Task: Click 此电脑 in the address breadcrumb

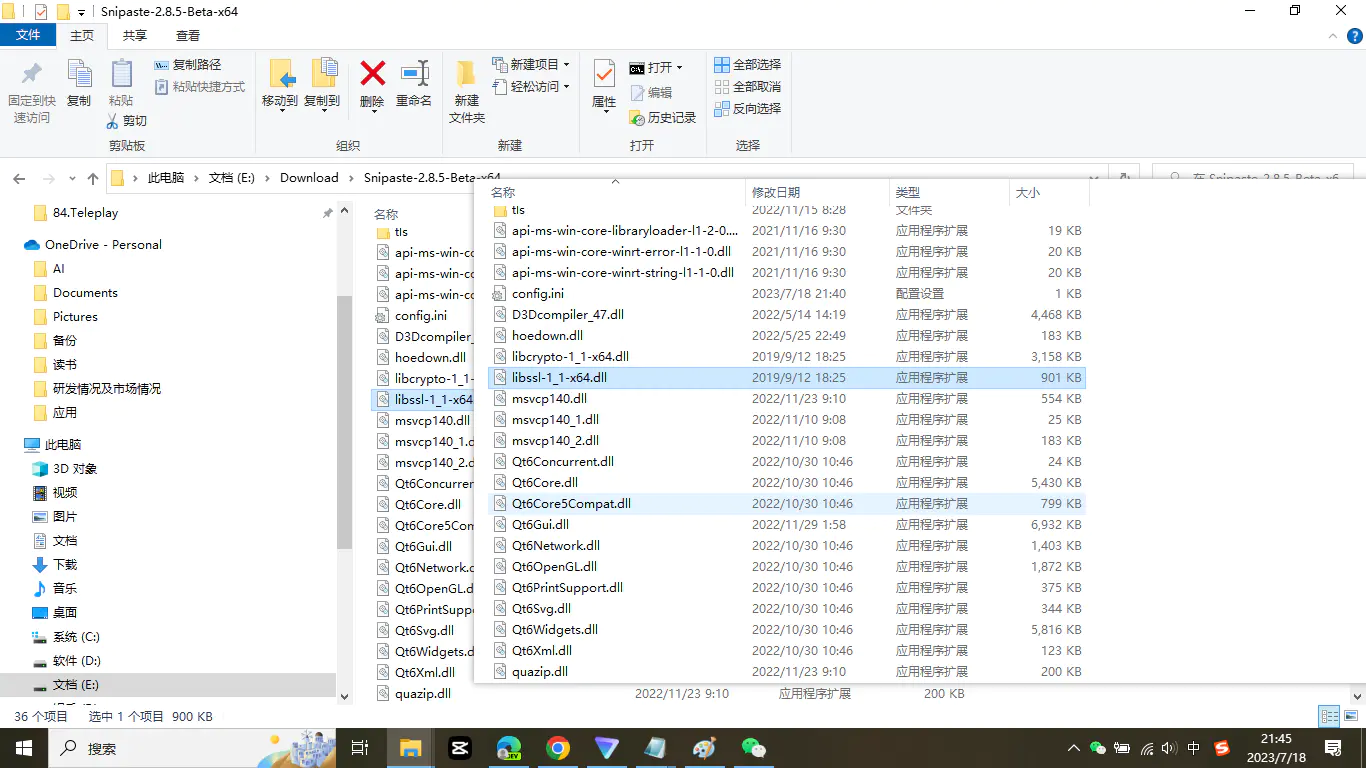Action: 166,178
